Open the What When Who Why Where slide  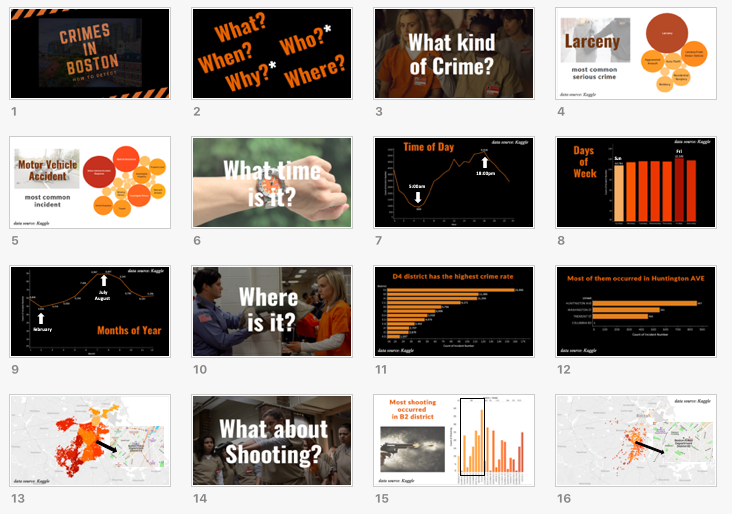tap(272, 54)
